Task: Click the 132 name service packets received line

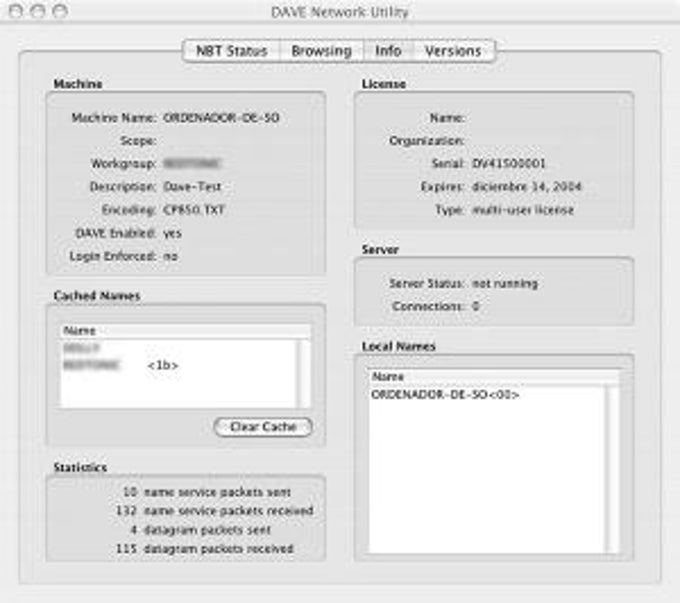Action: click(x=215, y=511)
